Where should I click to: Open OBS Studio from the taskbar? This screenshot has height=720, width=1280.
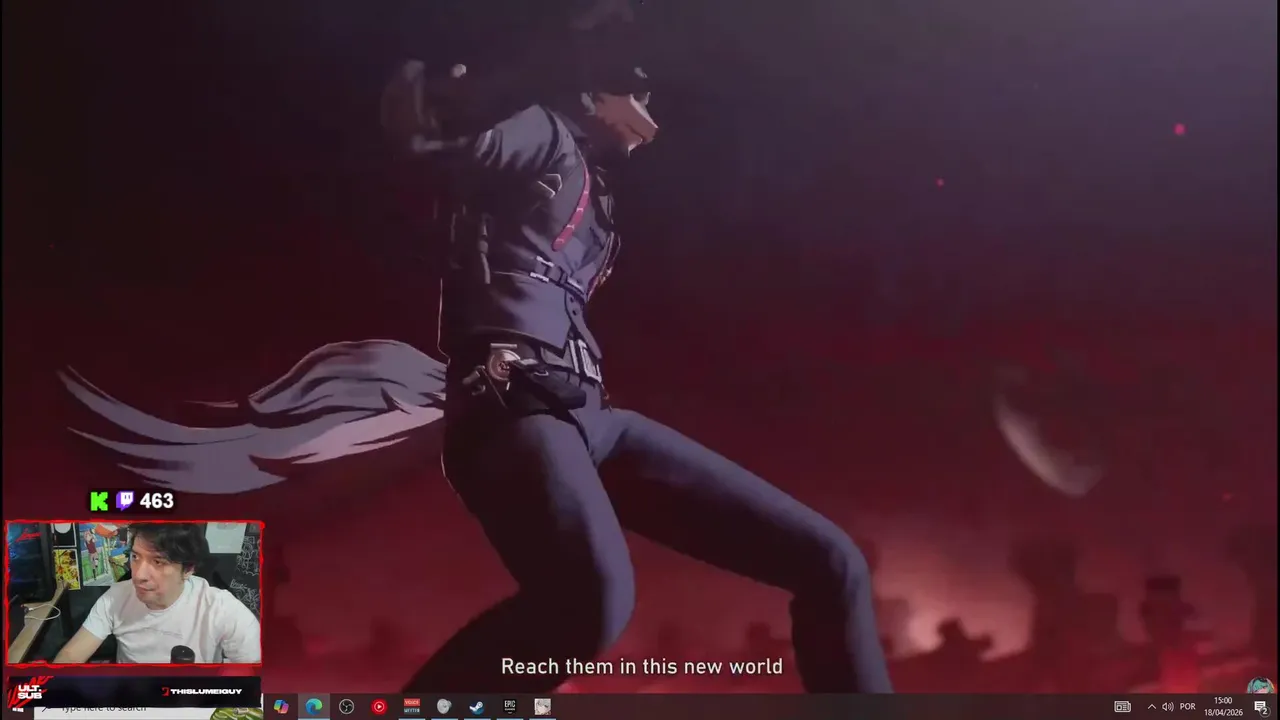point(346,706)
